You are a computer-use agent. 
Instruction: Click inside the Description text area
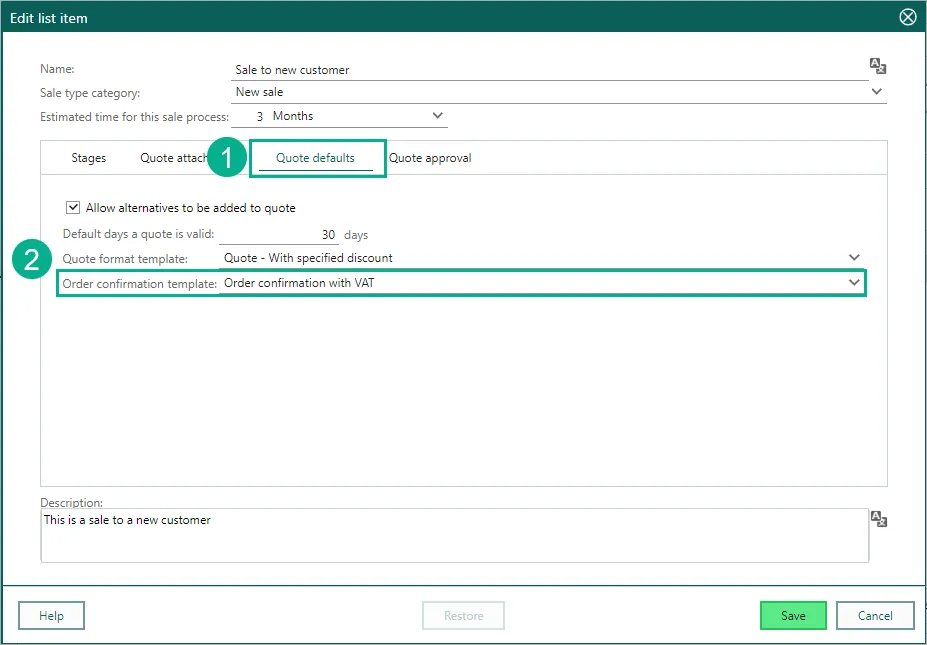pos(454,535)
